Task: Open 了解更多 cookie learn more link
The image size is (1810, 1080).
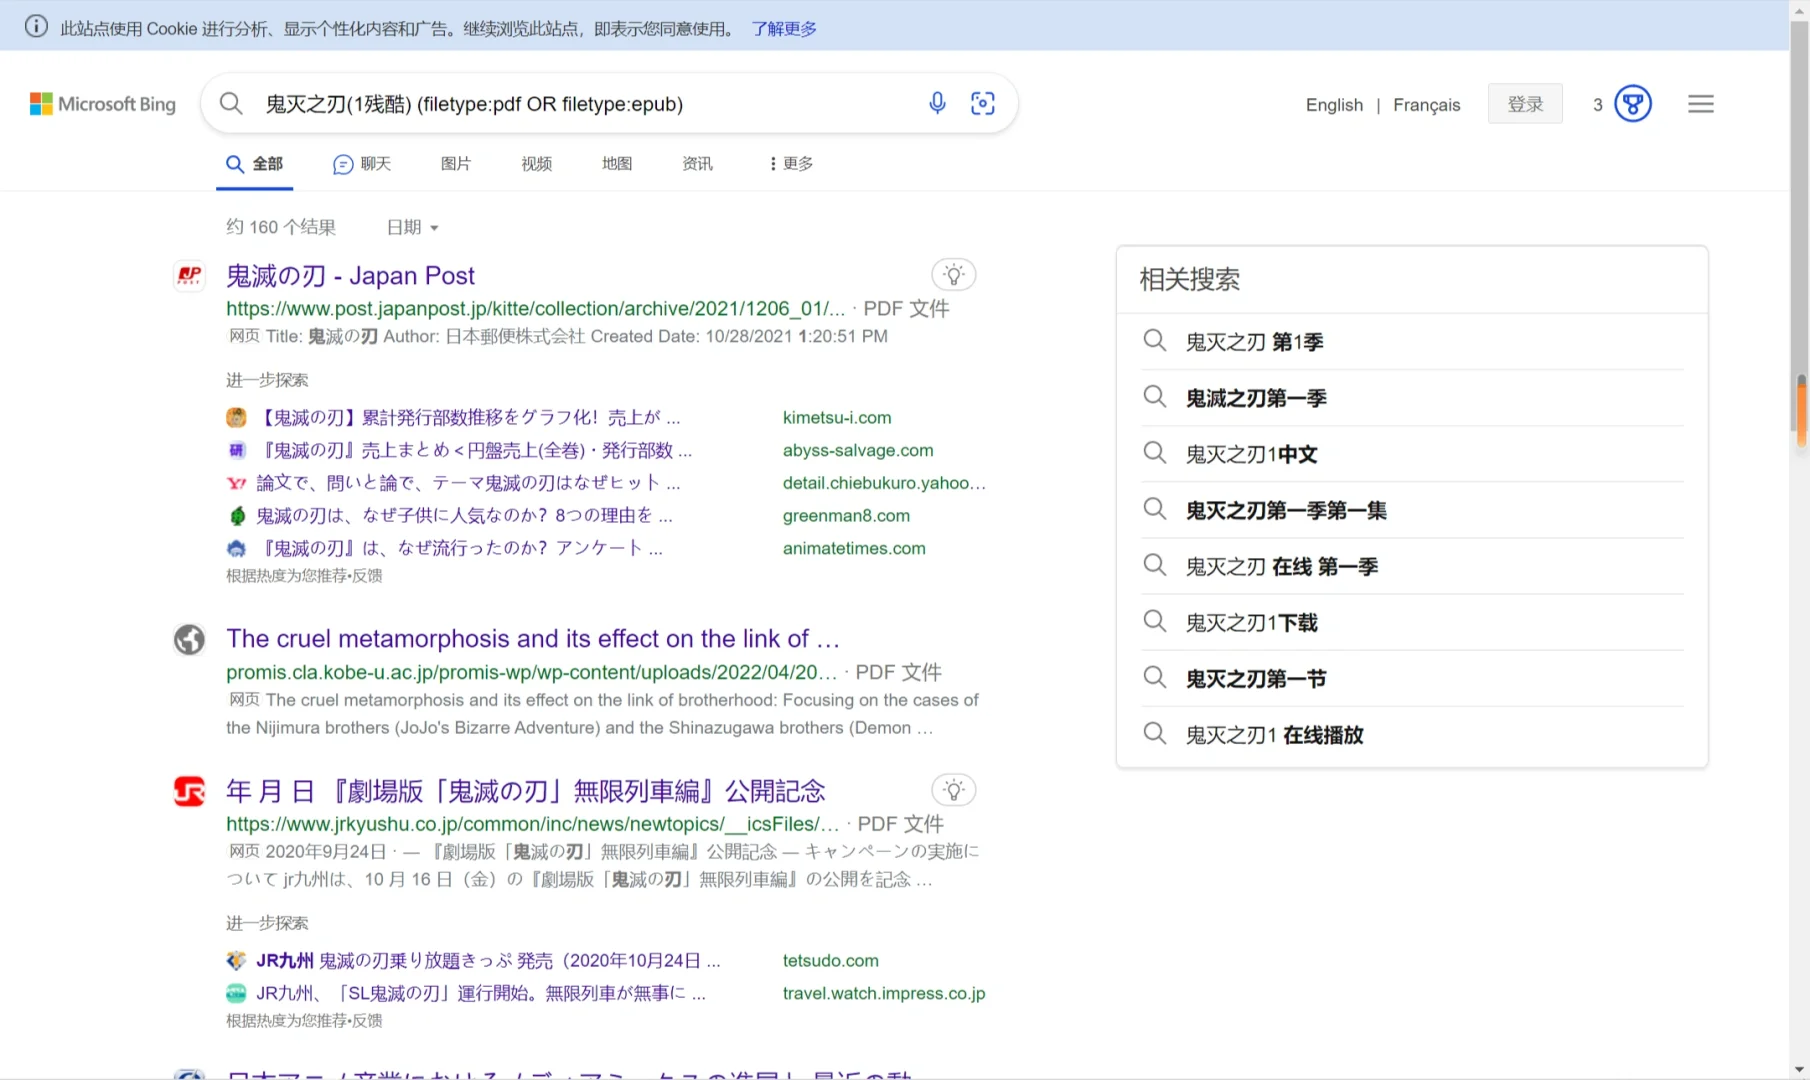Action: tap(784, 28)
